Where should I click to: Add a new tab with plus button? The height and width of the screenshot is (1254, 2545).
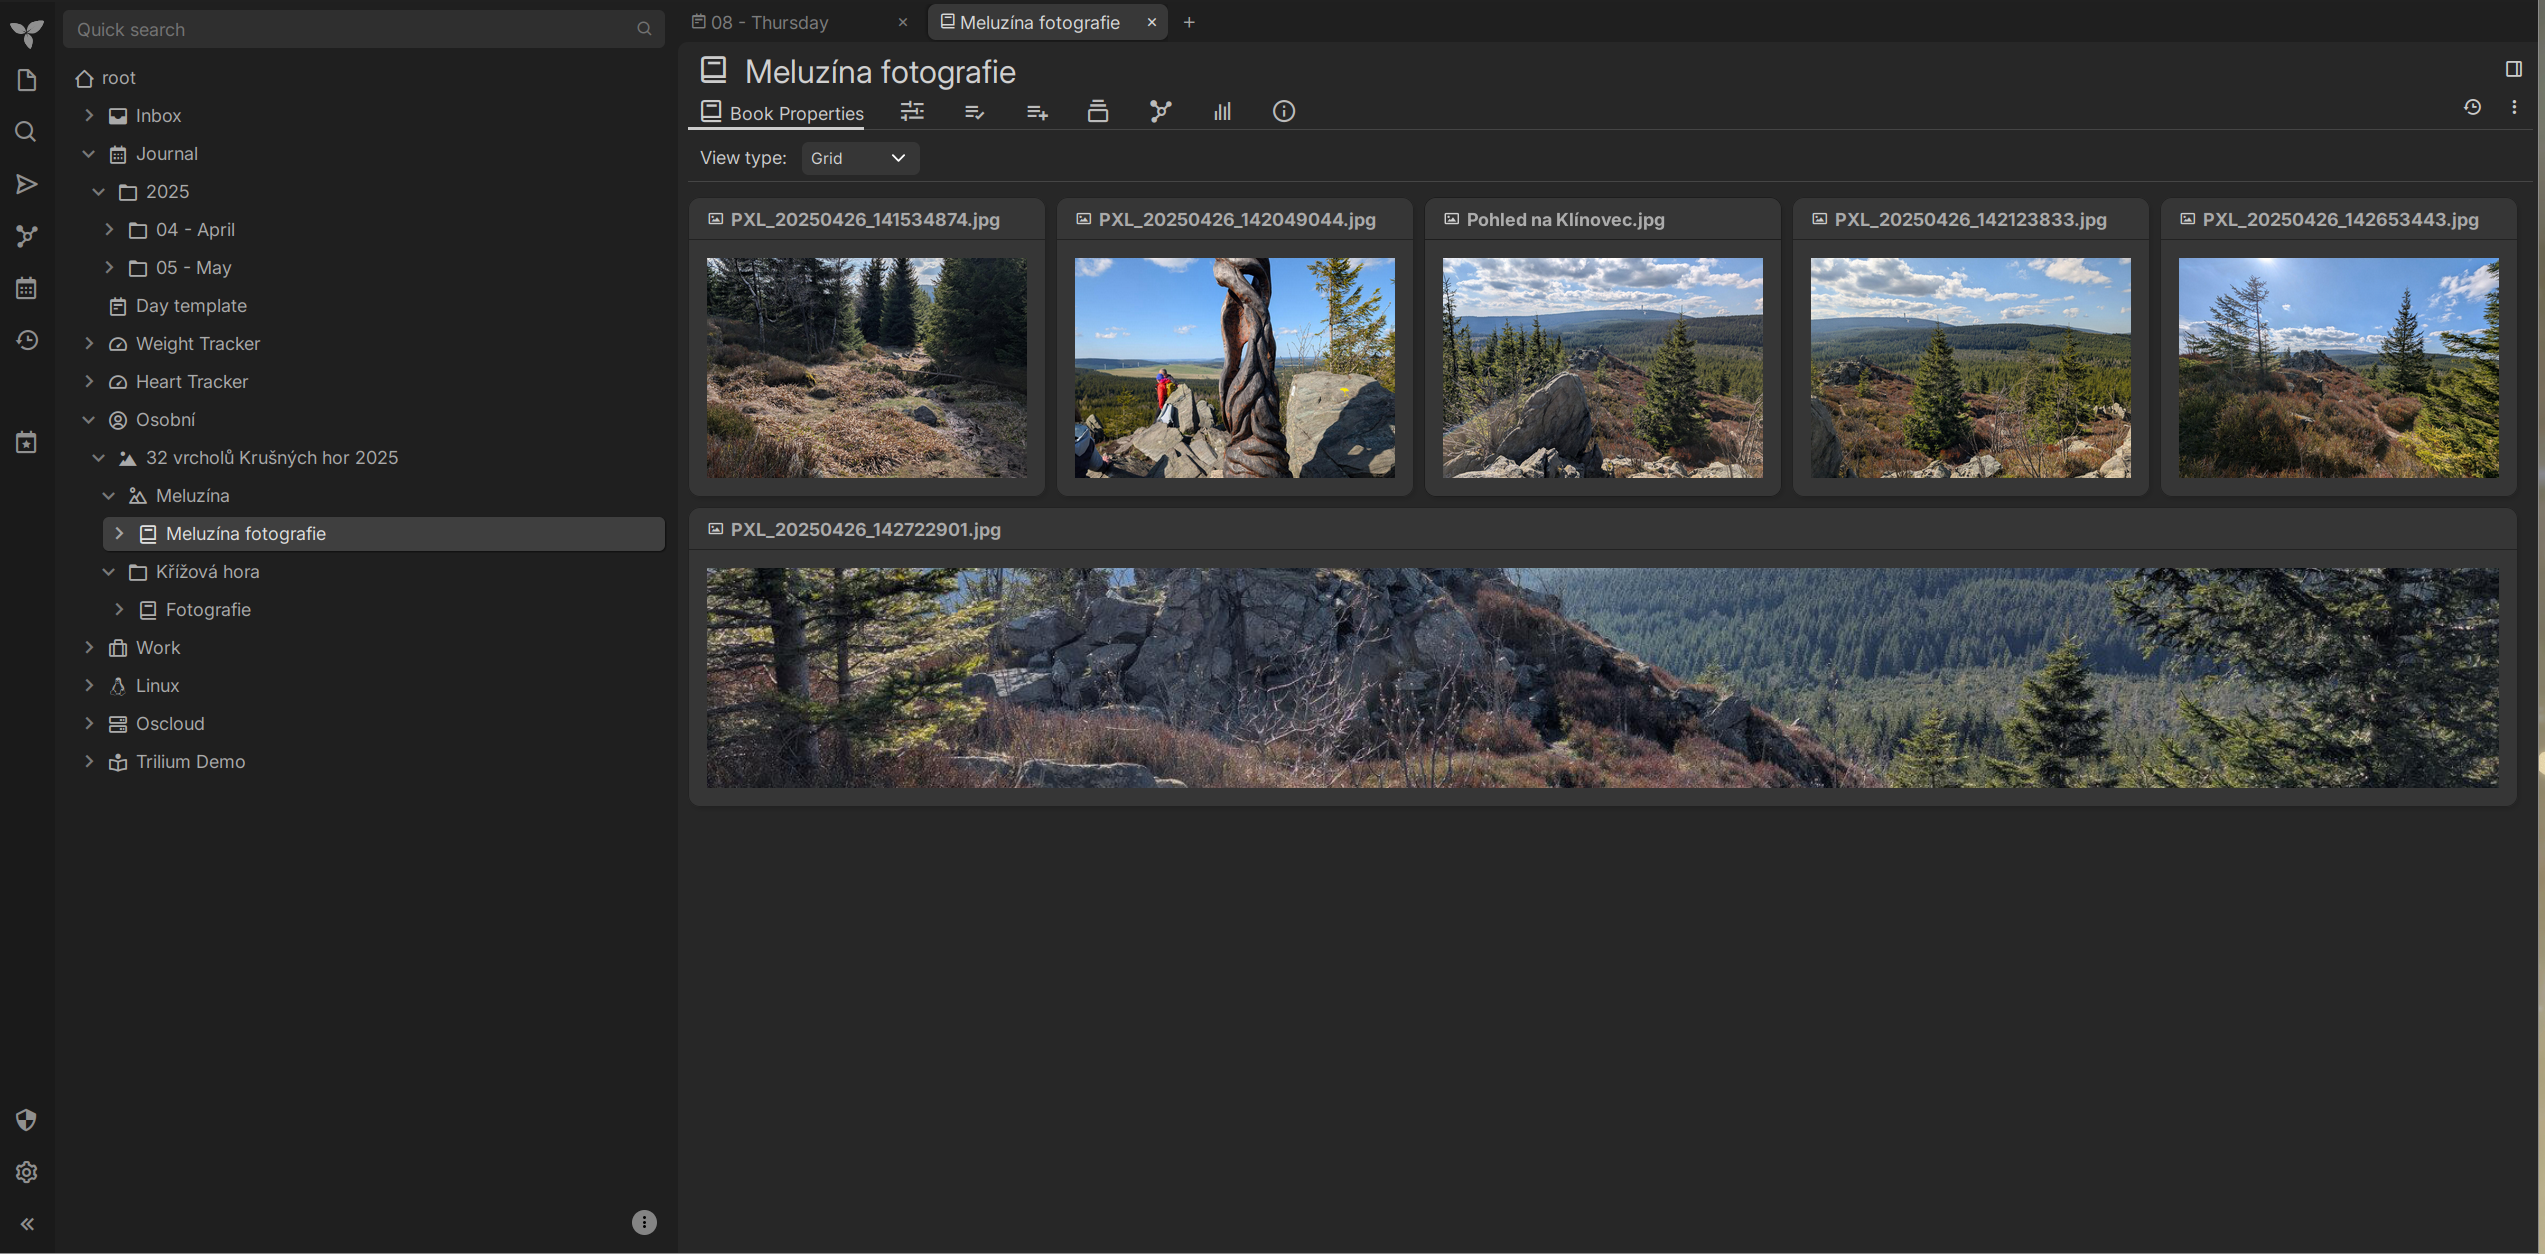coord(1189,22)
